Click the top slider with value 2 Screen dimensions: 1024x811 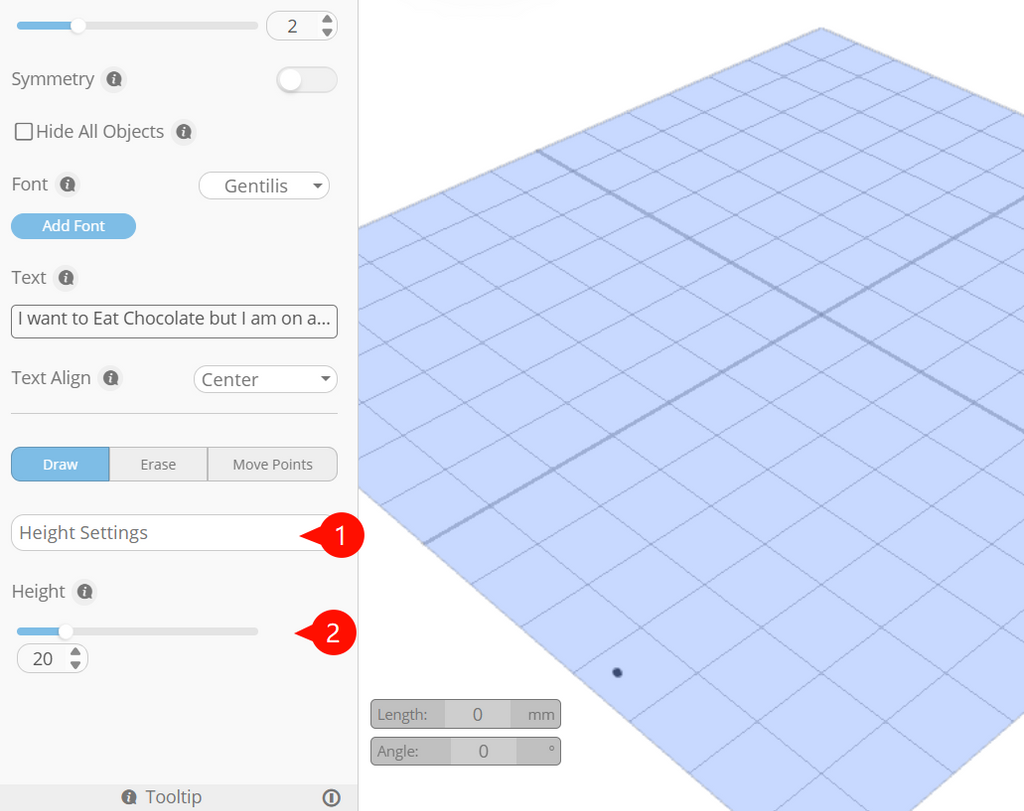pyautogui.click(x=137, y=26)
